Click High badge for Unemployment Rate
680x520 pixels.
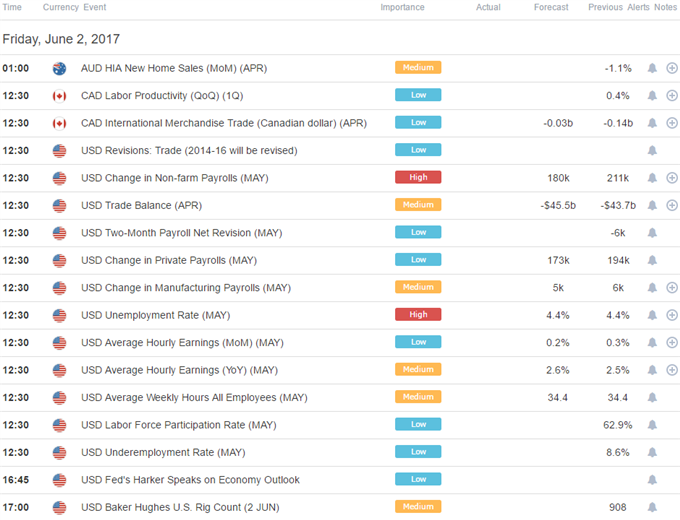tap(418, 314)
